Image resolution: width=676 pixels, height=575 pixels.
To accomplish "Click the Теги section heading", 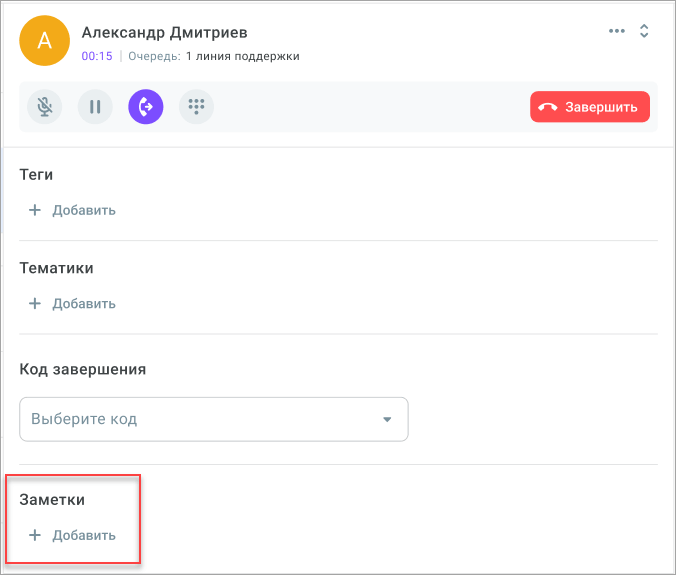I will [x=36, y=175].
